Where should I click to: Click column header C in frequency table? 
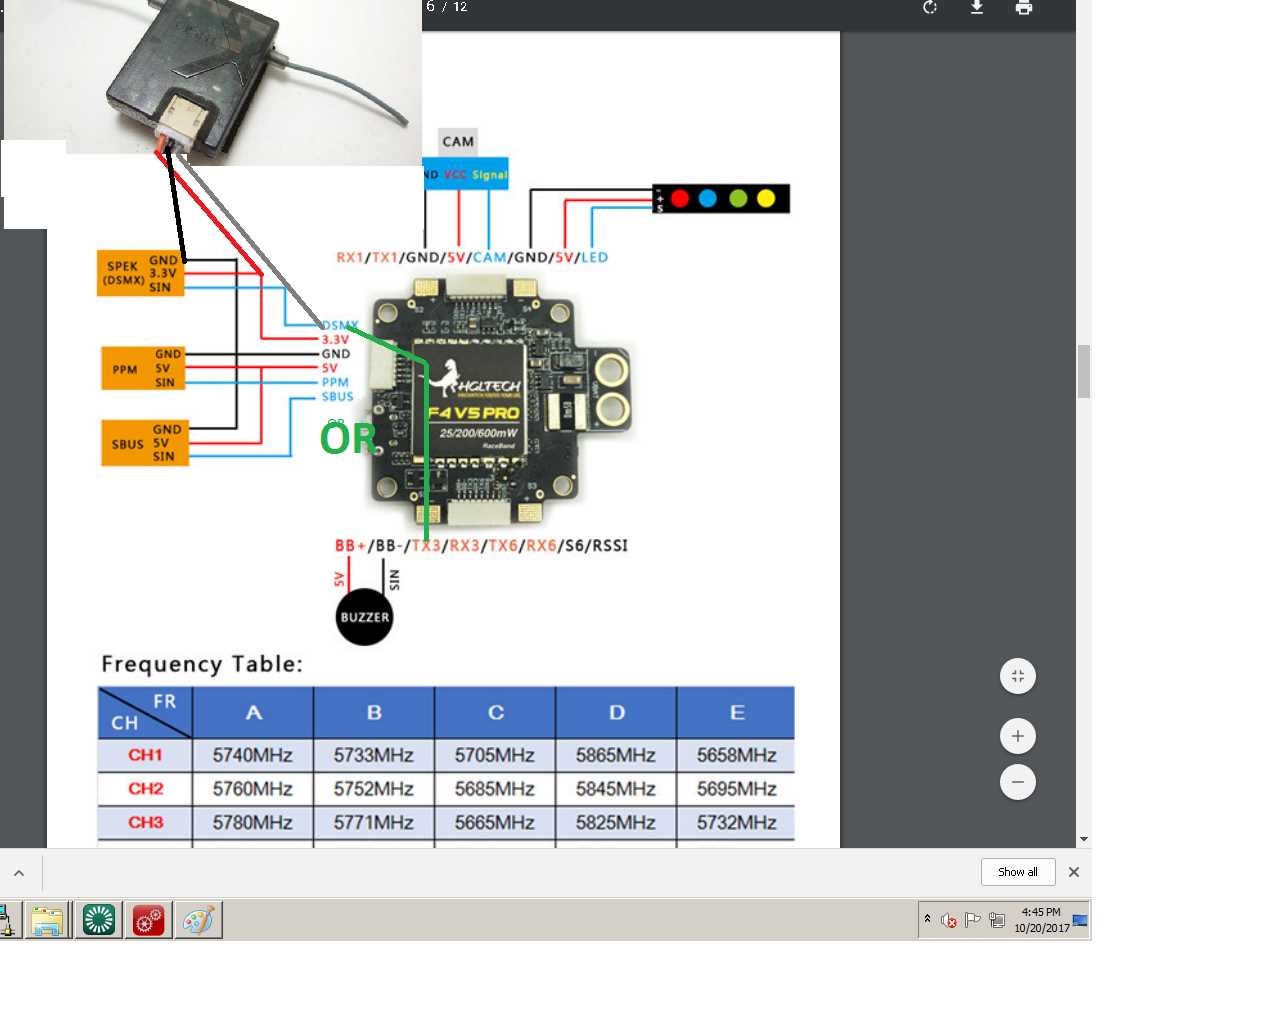pos(495,713)
